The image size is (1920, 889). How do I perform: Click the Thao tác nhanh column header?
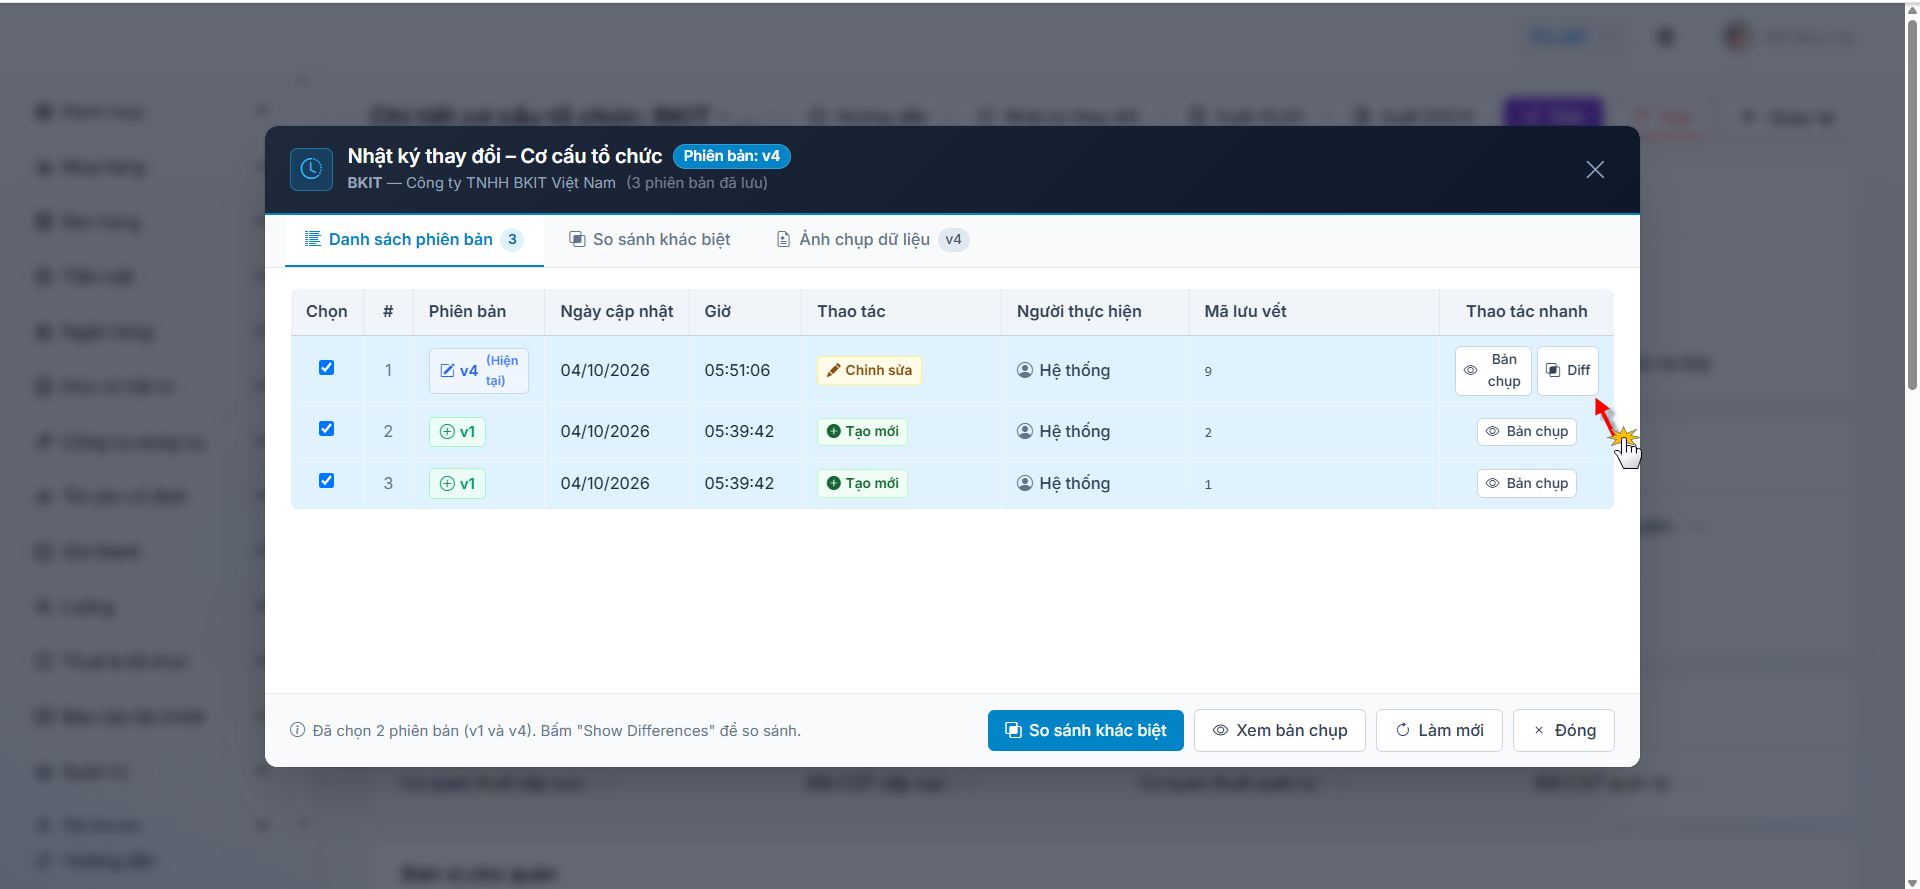1527,312
